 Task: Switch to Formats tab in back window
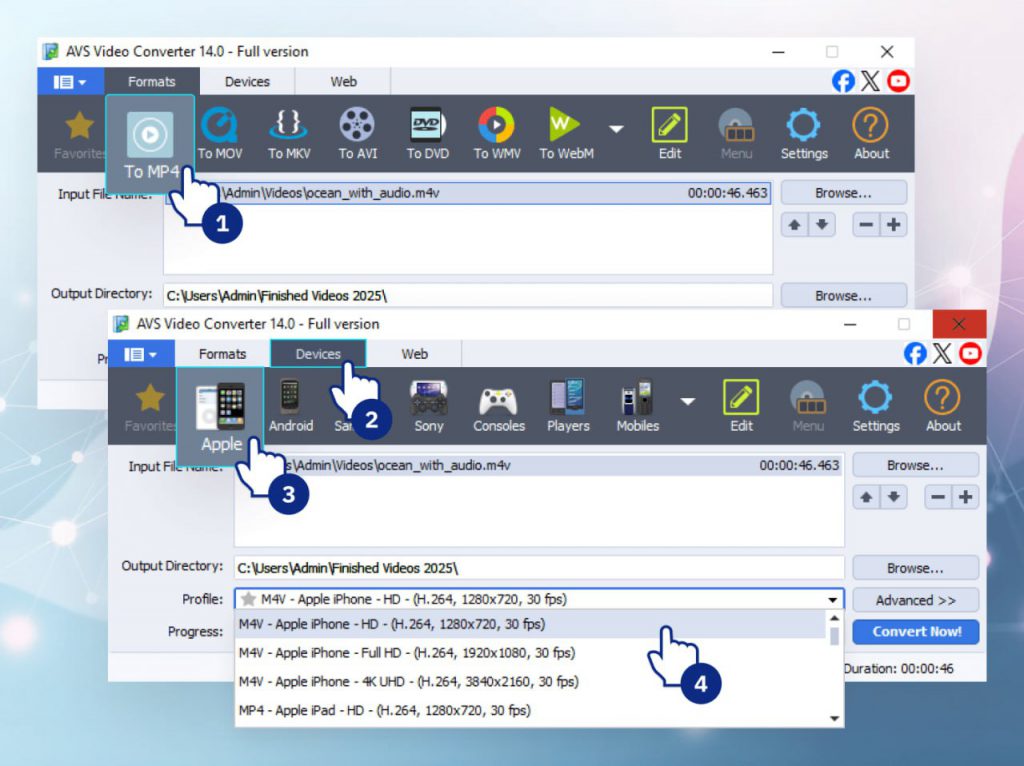tap(152, 82)
